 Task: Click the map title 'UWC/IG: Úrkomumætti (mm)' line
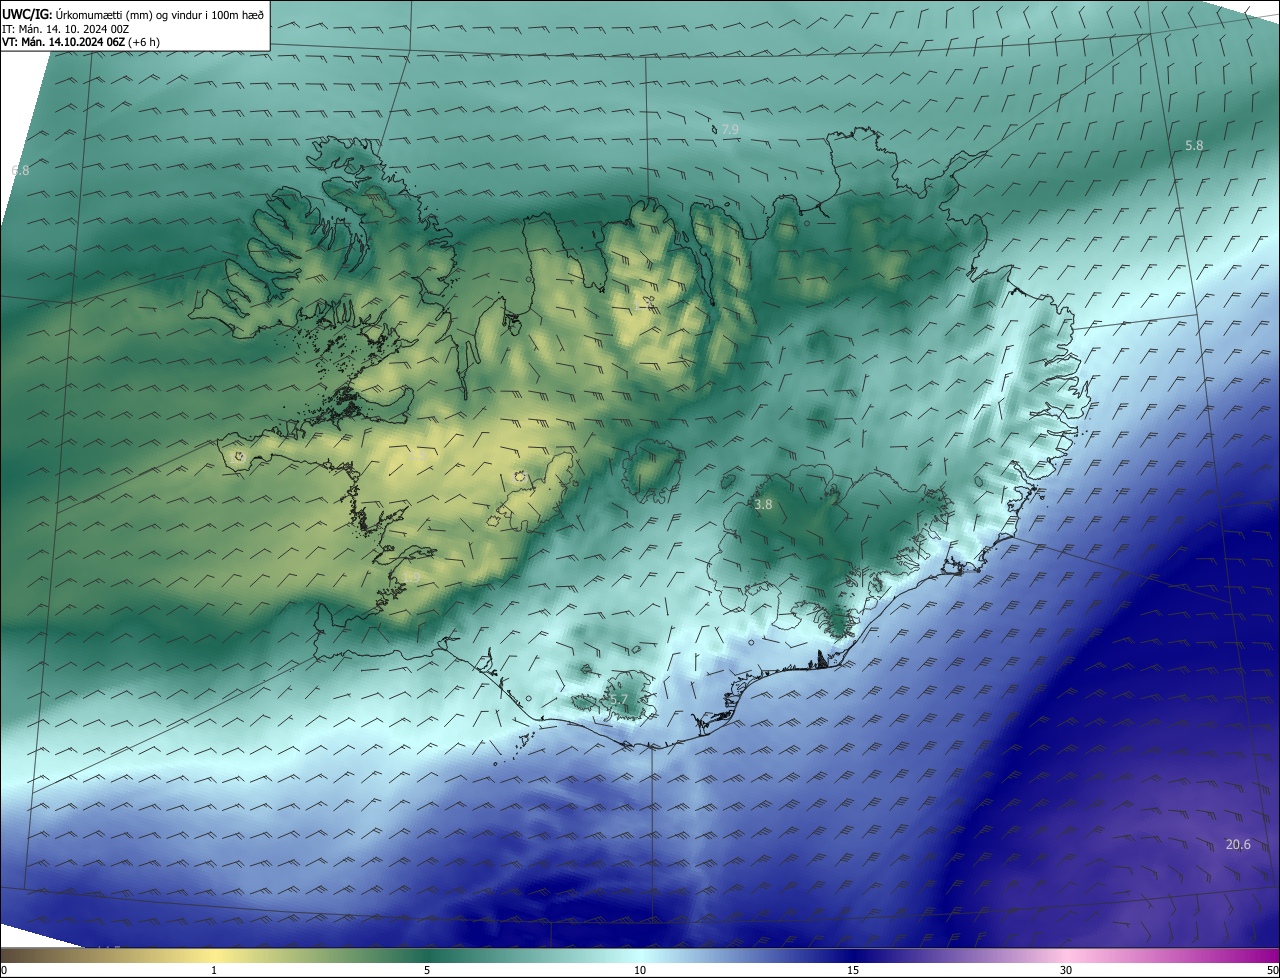click(x=133, y=13)
